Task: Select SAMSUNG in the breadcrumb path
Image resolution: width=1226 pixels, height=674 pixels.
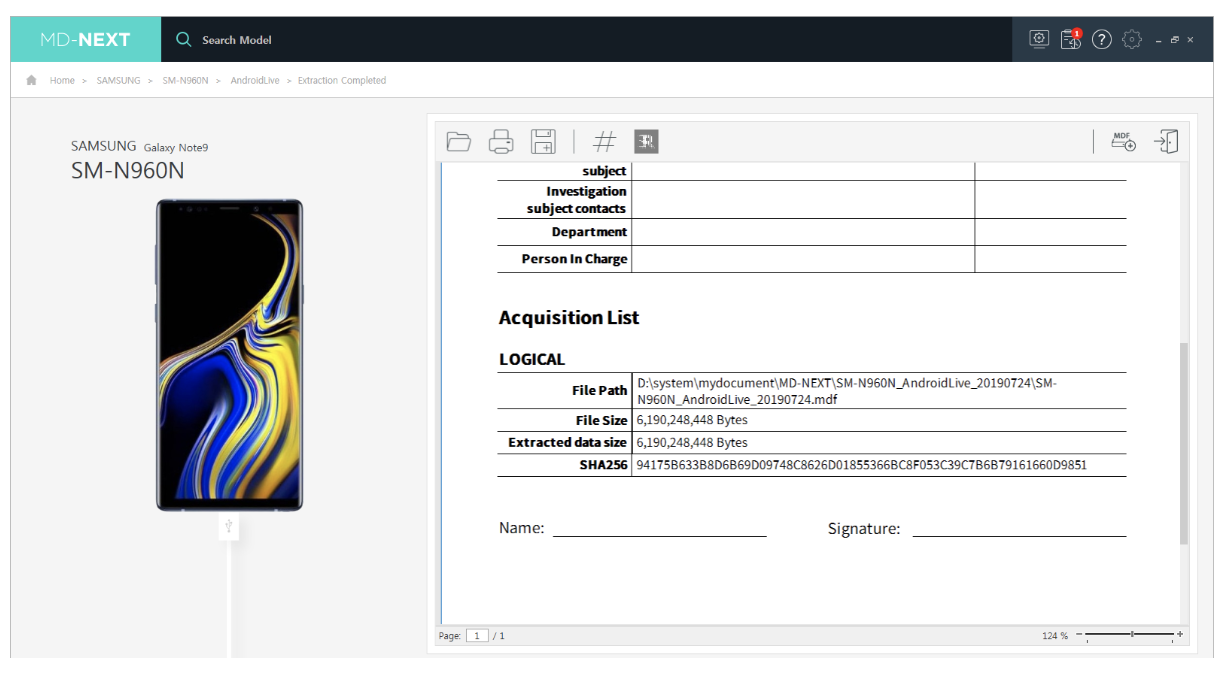Action: coord(118,81)
